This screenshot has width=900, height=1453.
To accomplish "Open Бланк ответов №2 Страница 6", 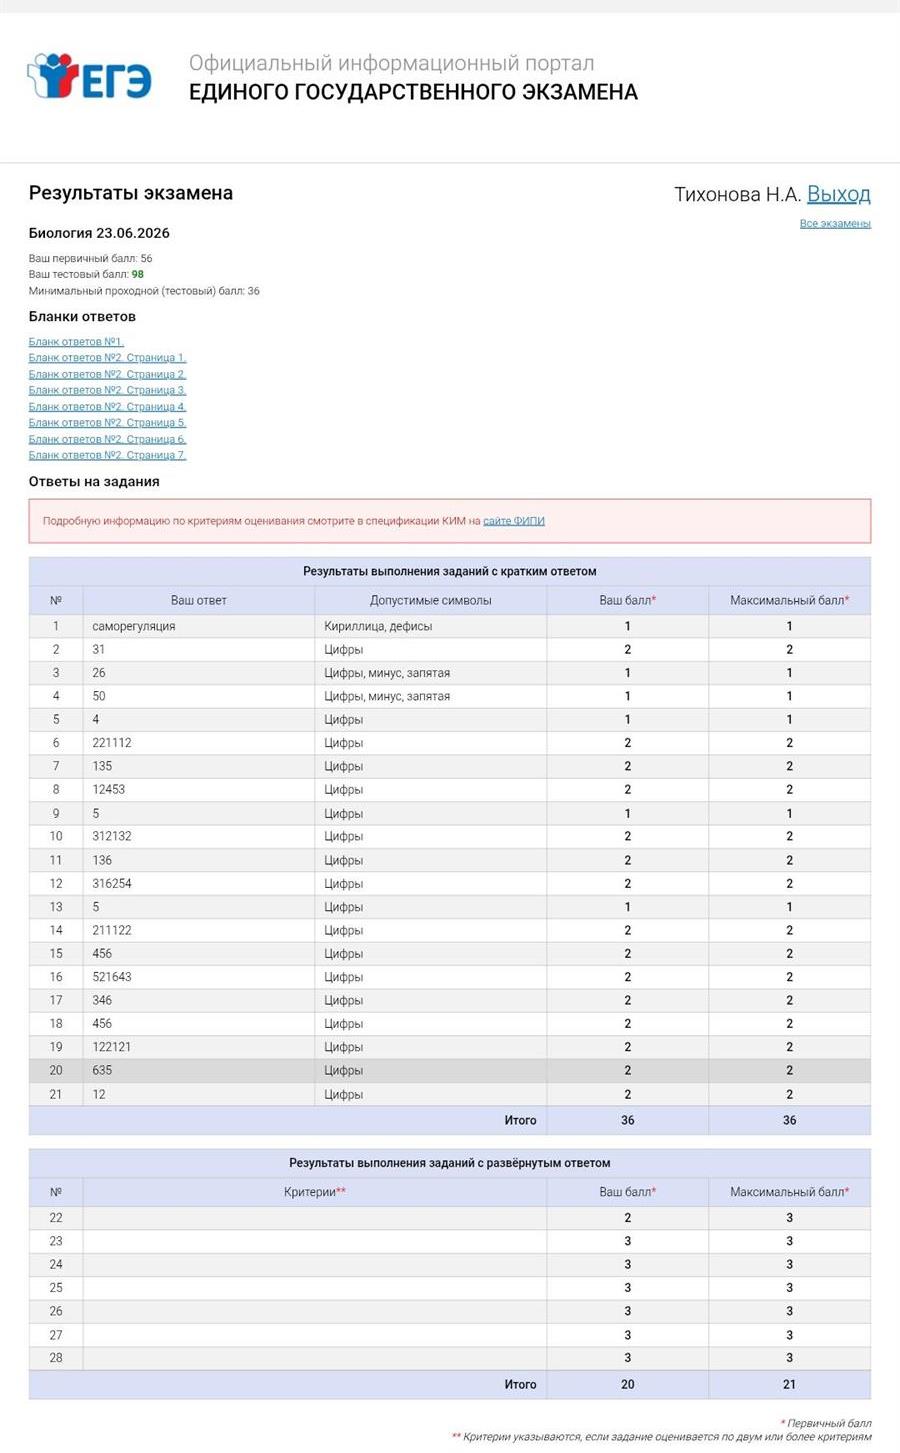I will point(107,439).
